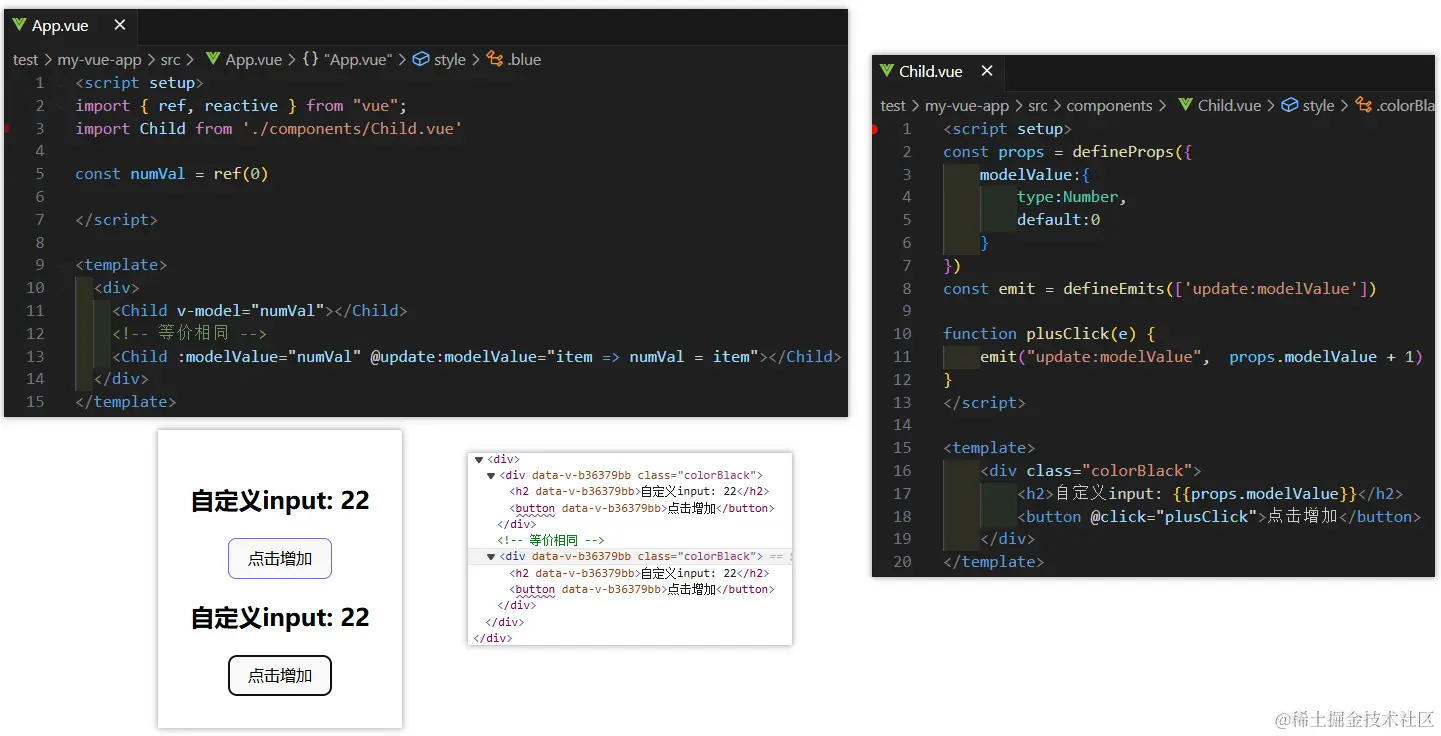Collapse the highlighted second colorBlack div node
The image size is (1441, 736).
pyautogui.click(x=491, y=557)
